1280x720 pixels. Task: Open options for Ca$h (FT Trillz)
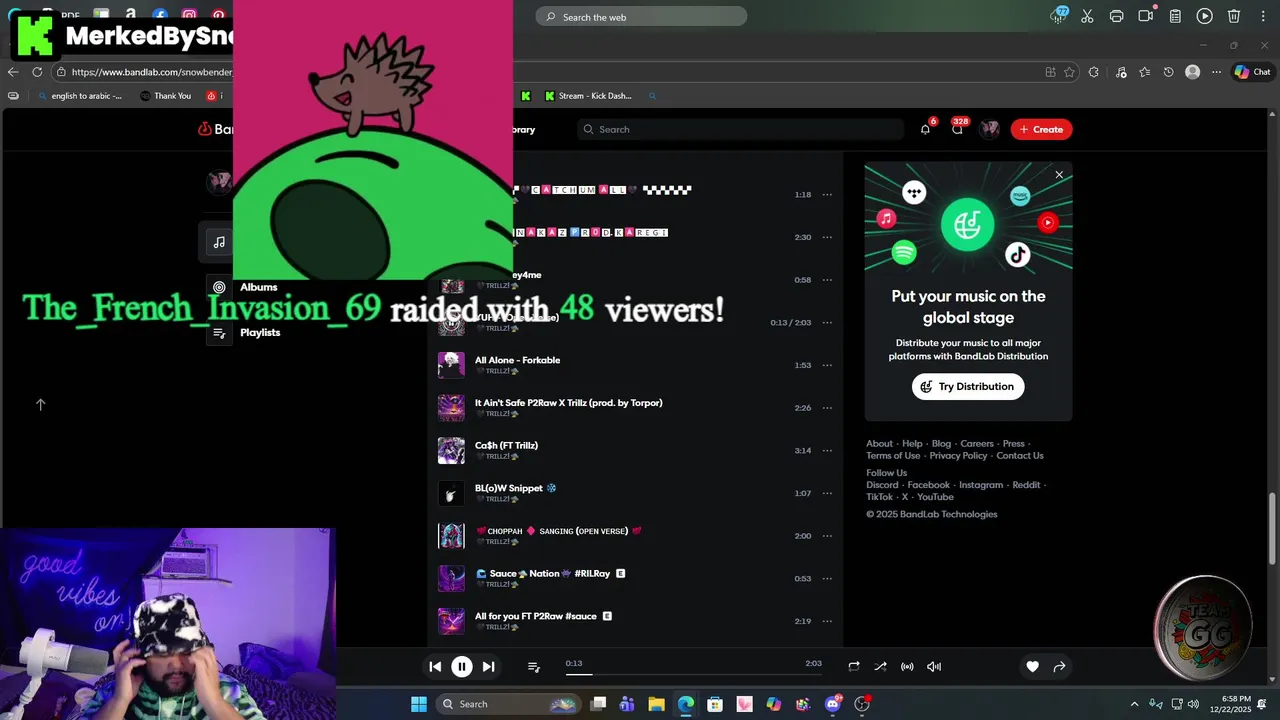tap(827, 451)
